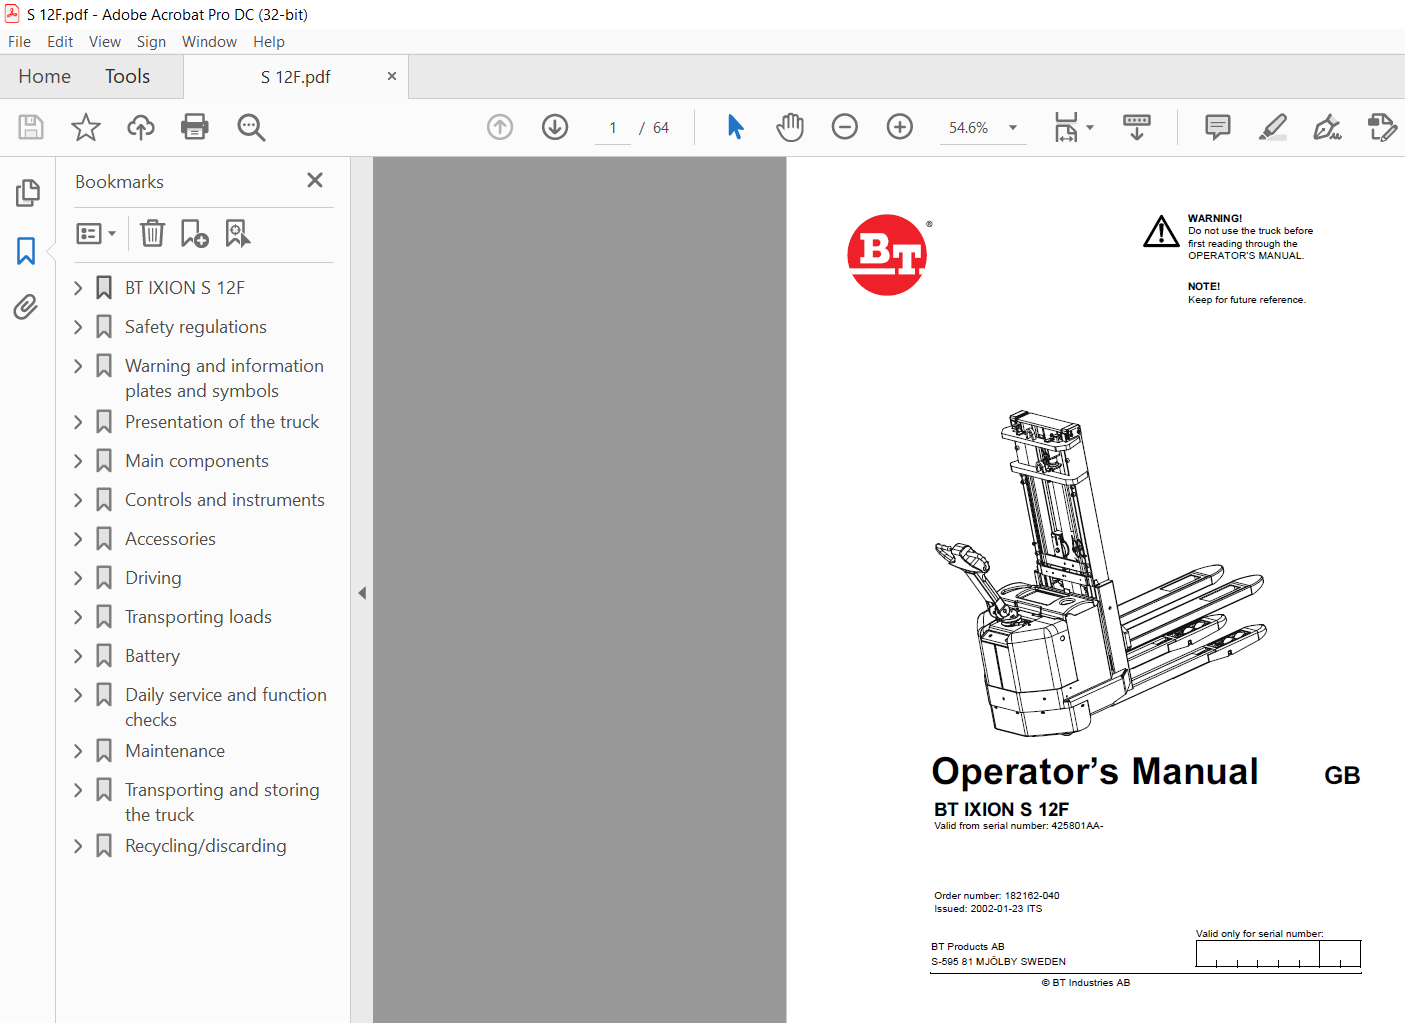
Task: Jump to Maintenance bookmark
Action: [175, 751]
